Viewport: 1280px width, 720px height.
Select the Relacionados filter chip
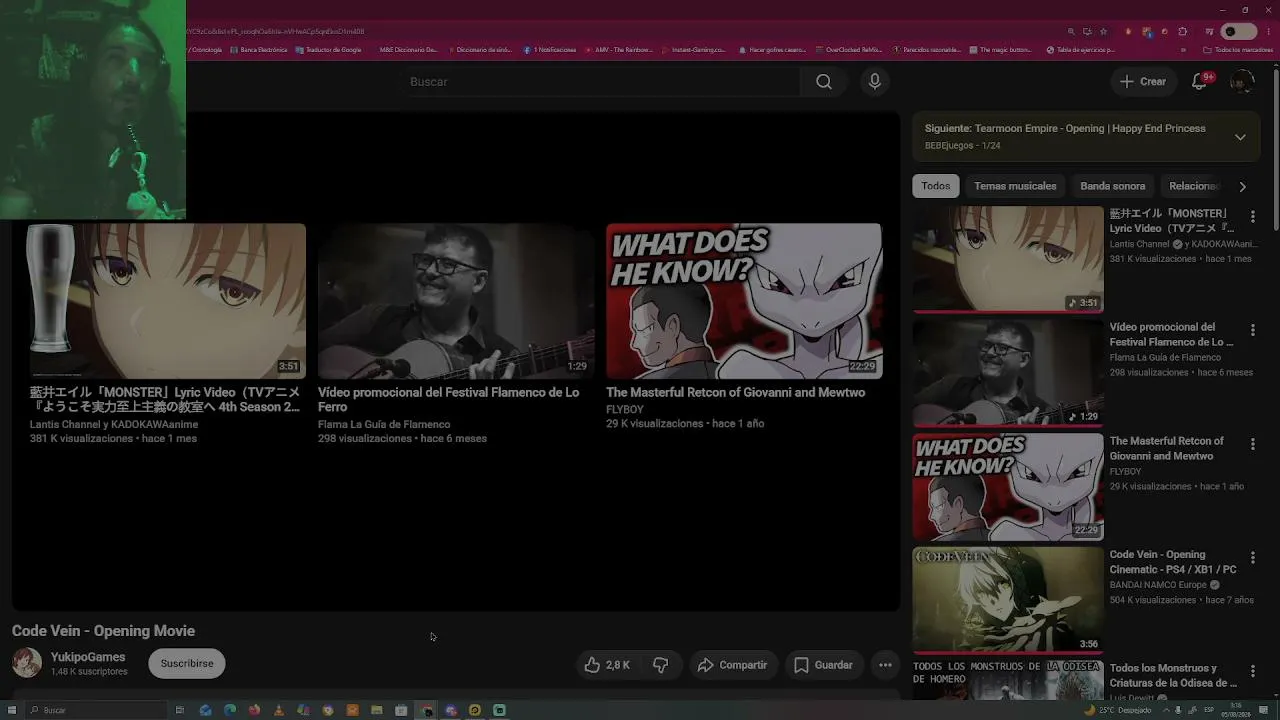tap(1194, 186)
